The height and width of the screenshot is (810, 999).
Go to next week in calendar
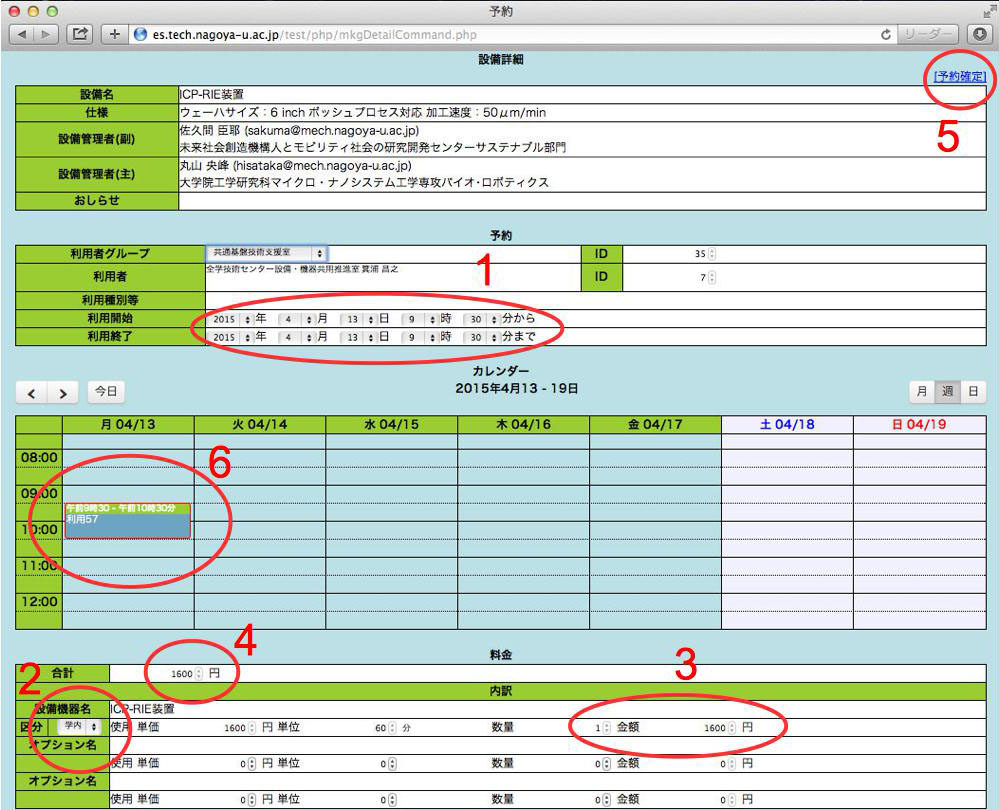click(x=62, y=393)
